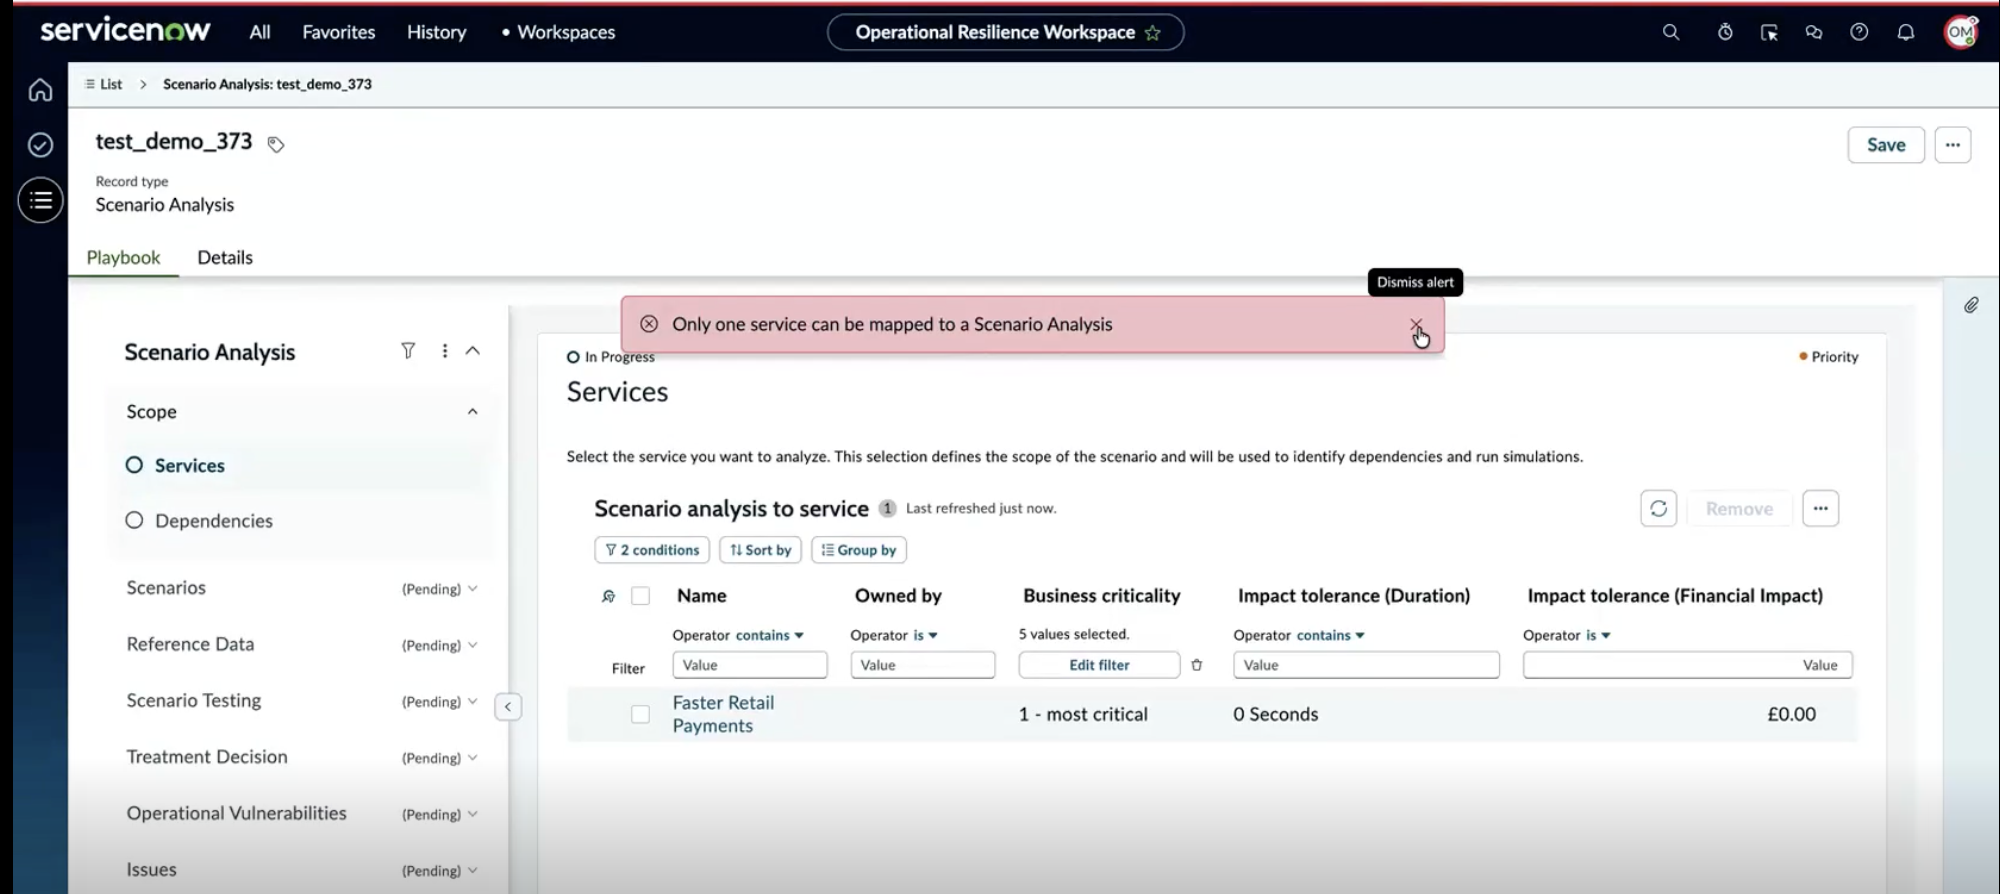This screenshot has height=894, width=2000.
Task: Change Financial Impact operator dropdown
Action: pos(1598,635)
